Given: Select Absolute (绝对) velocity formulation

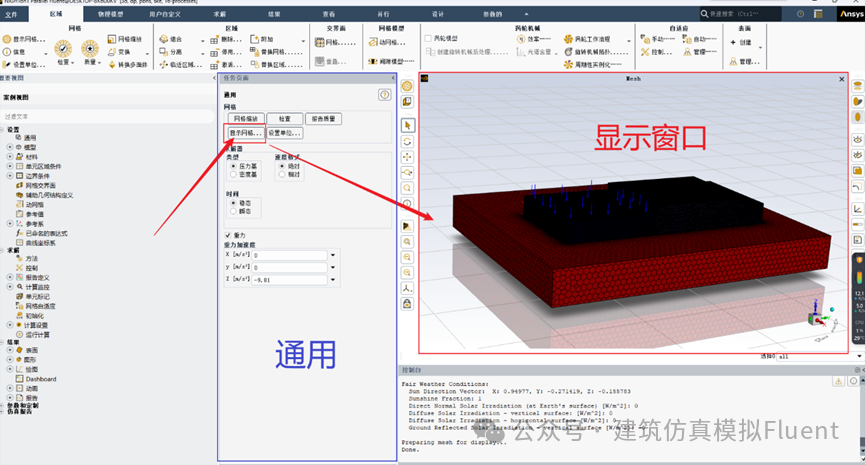Looking at the screenshot, I should 282,166.
